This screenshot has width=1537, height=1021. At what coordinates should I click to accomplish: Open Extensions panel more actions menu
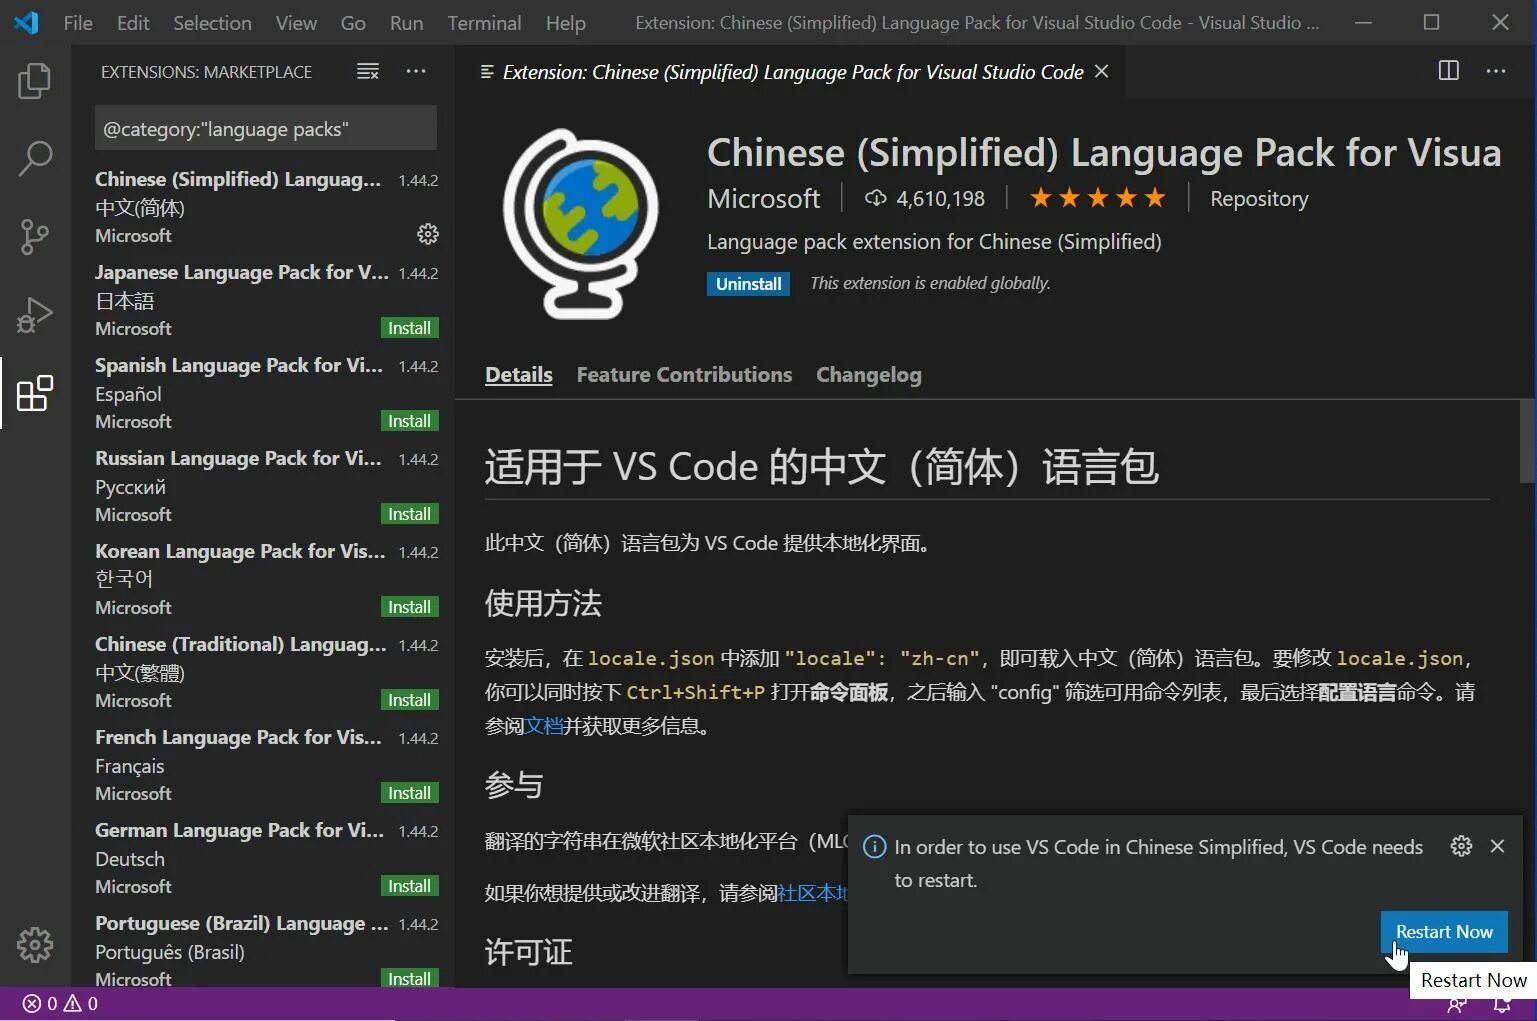(416, 71)
